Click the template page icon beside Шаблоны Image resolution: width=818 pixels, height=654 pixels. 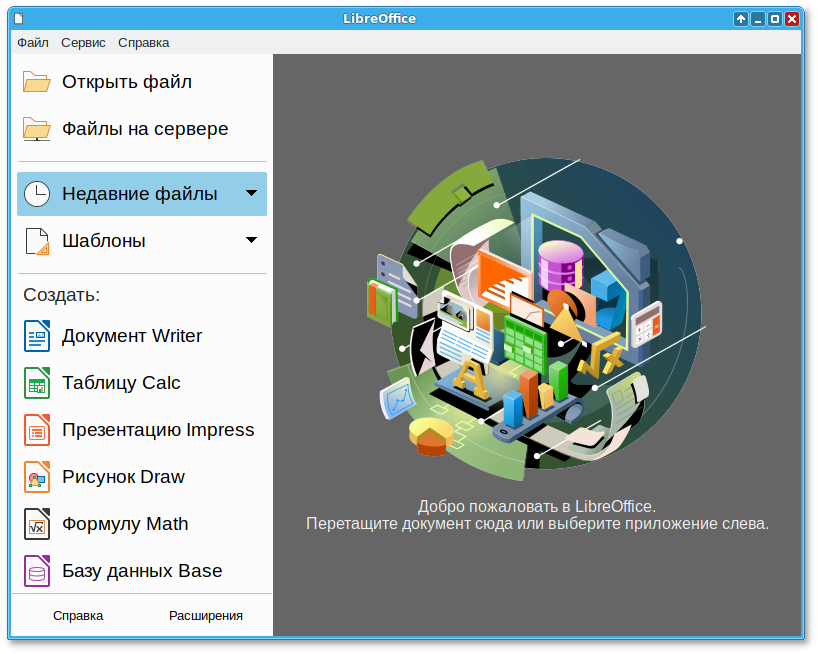37,241
